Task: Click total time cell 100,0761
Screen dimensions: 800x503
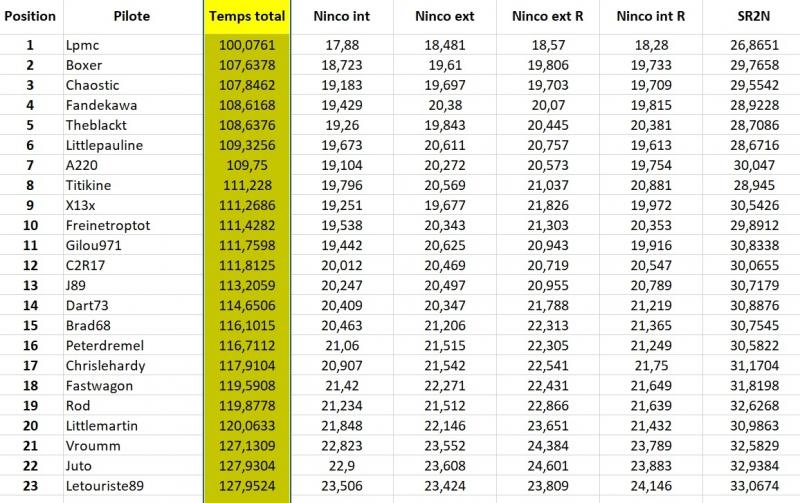Action: [x=247, y=45]
